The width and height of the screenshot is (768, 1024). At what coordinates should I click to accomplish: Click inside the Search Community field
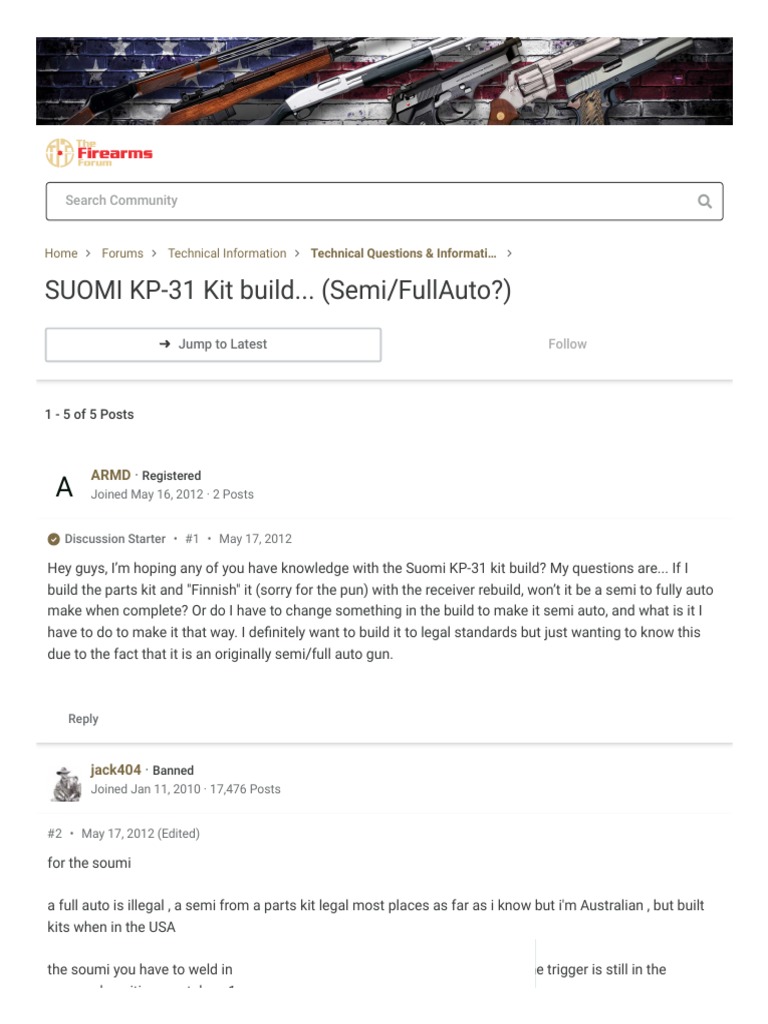click(x=370, y=201)
